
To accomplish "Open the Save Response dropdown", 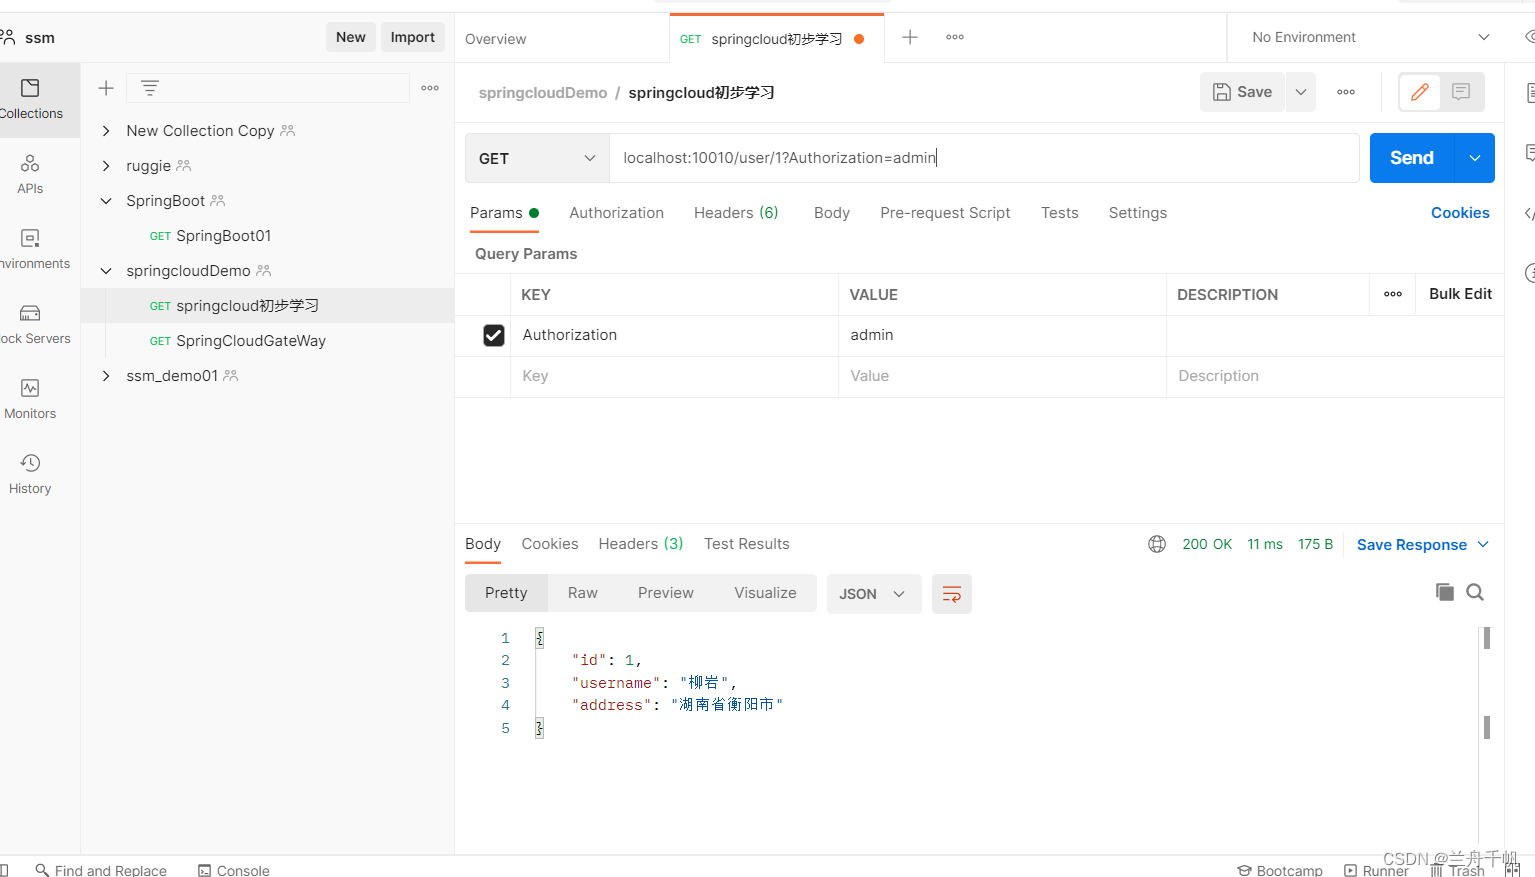I will [x=1423, y=545].
